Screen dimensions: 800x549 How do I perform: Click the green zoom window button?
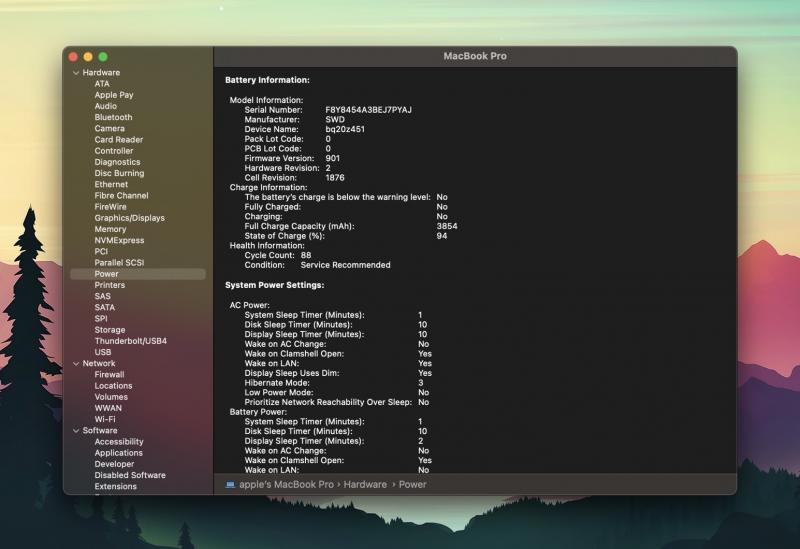[103, 57]
